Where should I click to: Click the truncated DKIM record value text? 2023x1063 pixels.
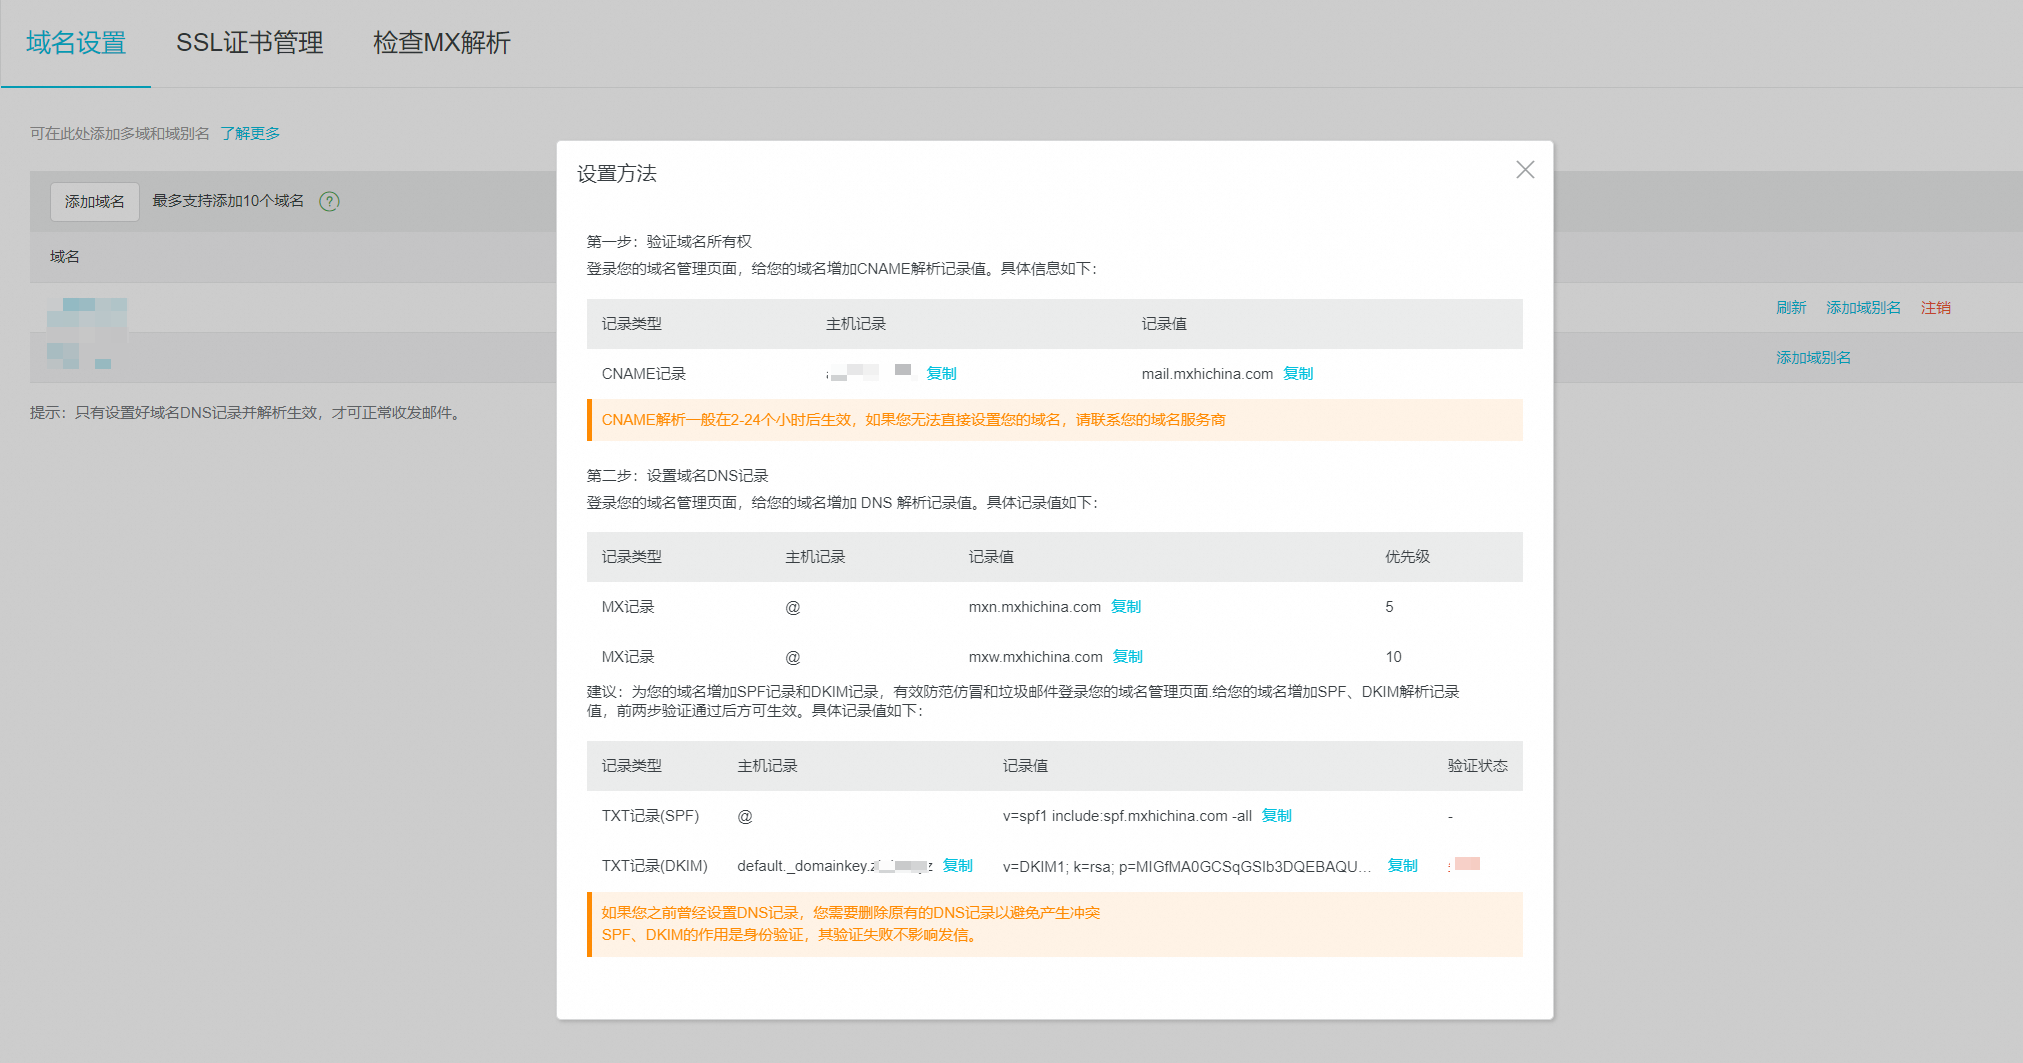[1186, 865]
